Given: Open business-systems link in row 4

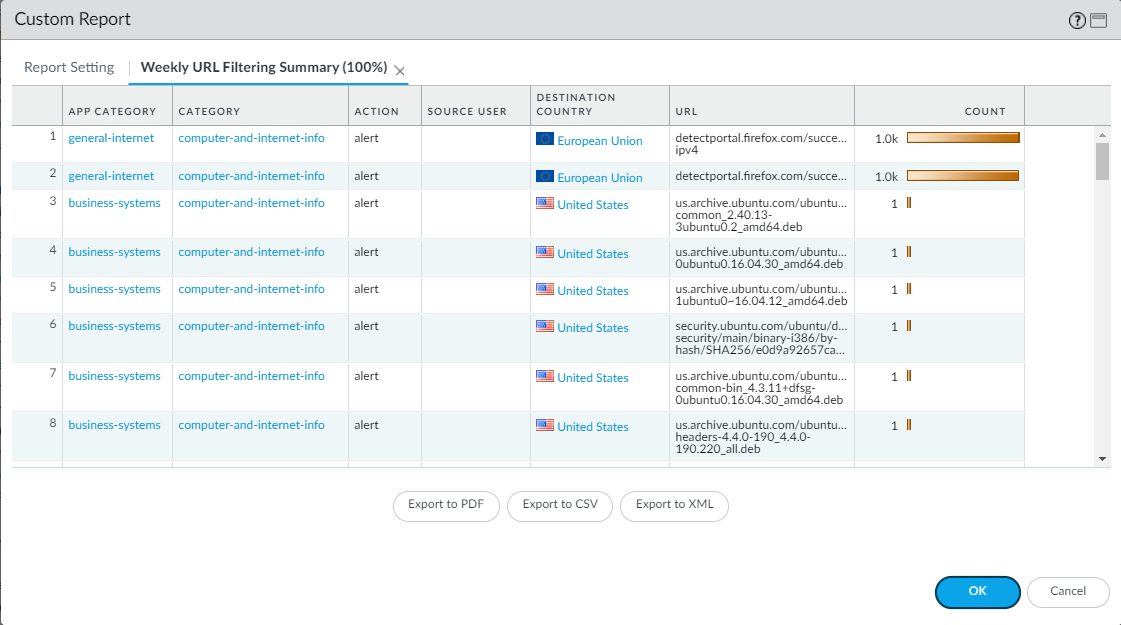Looking at the screenshot, I should [114, 252].
